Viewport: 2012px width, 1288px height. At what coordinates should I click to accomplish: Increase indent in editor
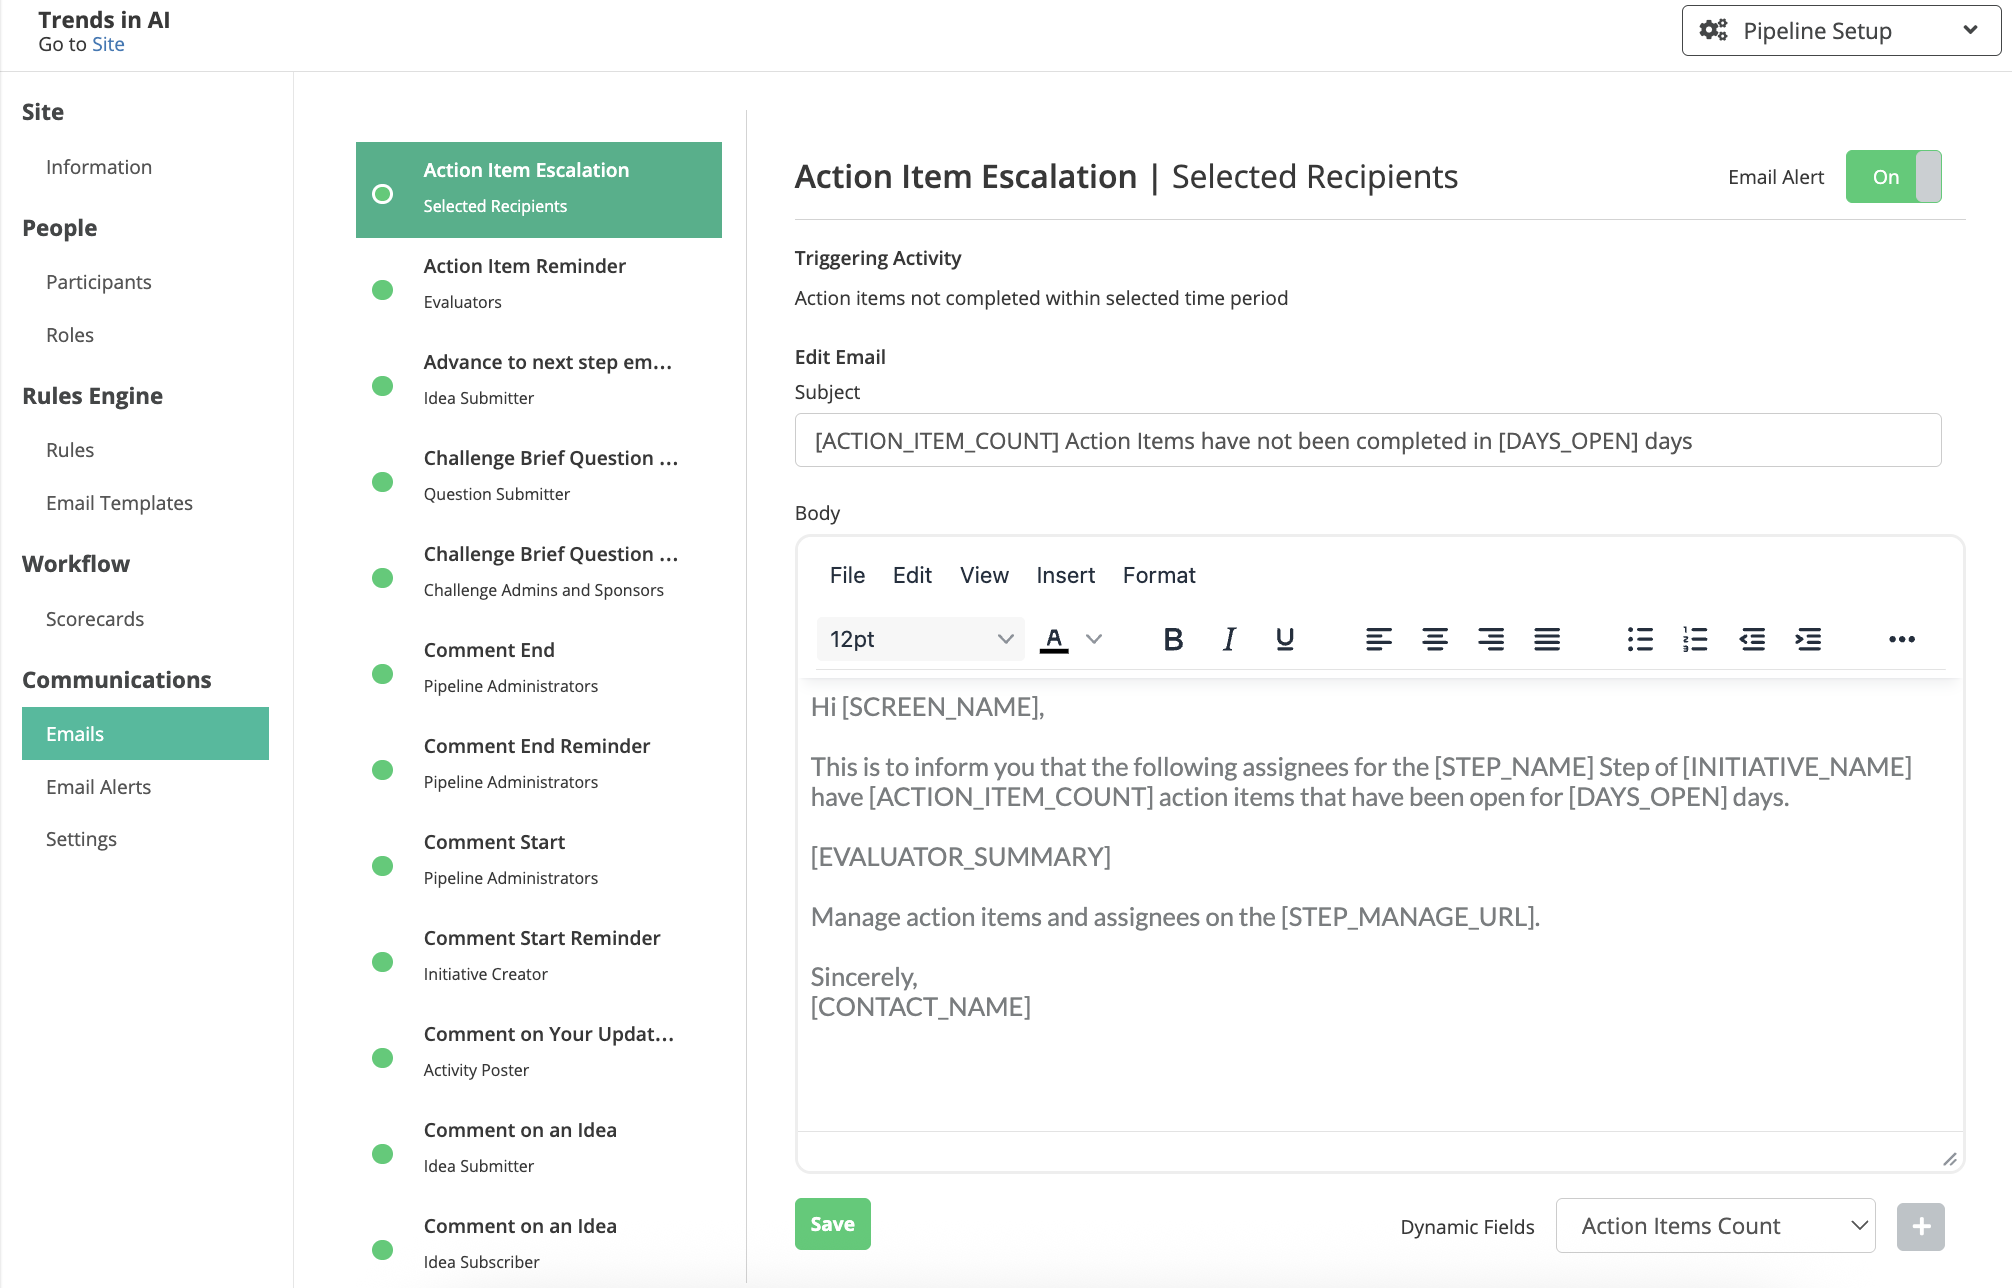(x=1808, y=639)
